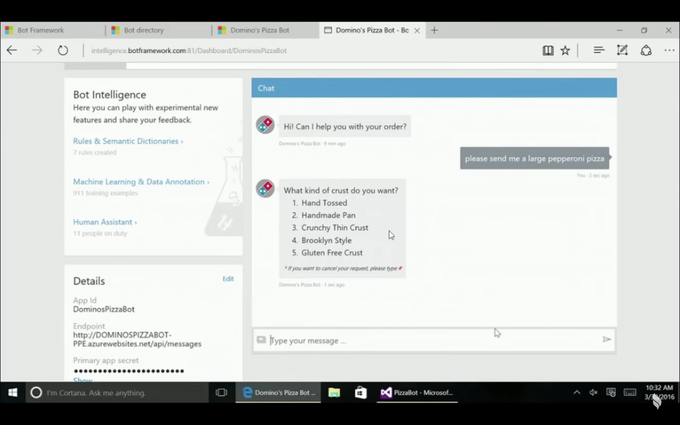Click the muted volume tray icon
The width and height of the screenshot is (680, 425).
pos(594,392)
